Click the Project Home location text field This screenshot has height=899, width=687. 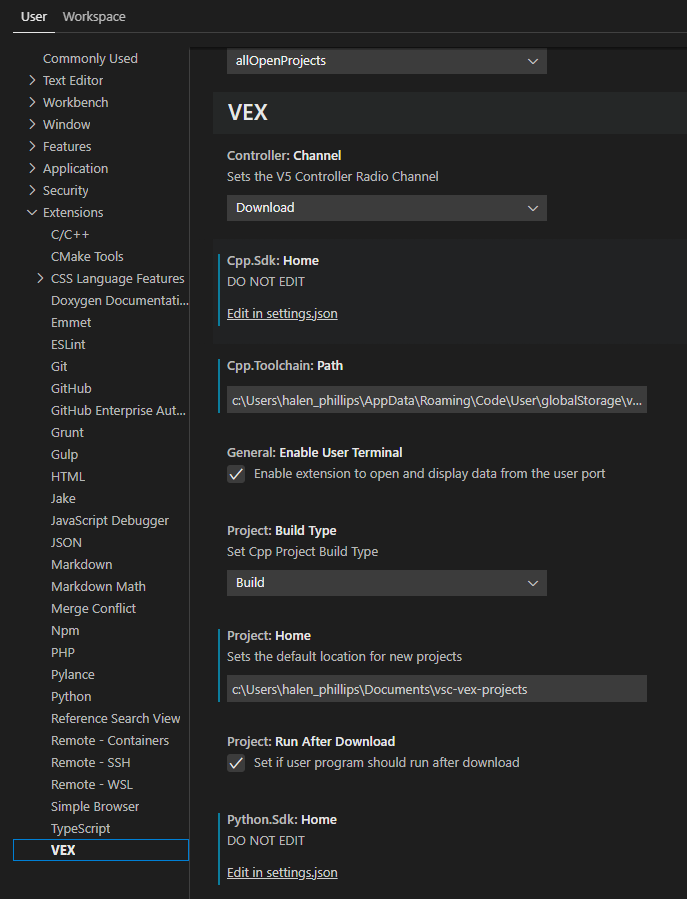436,689
